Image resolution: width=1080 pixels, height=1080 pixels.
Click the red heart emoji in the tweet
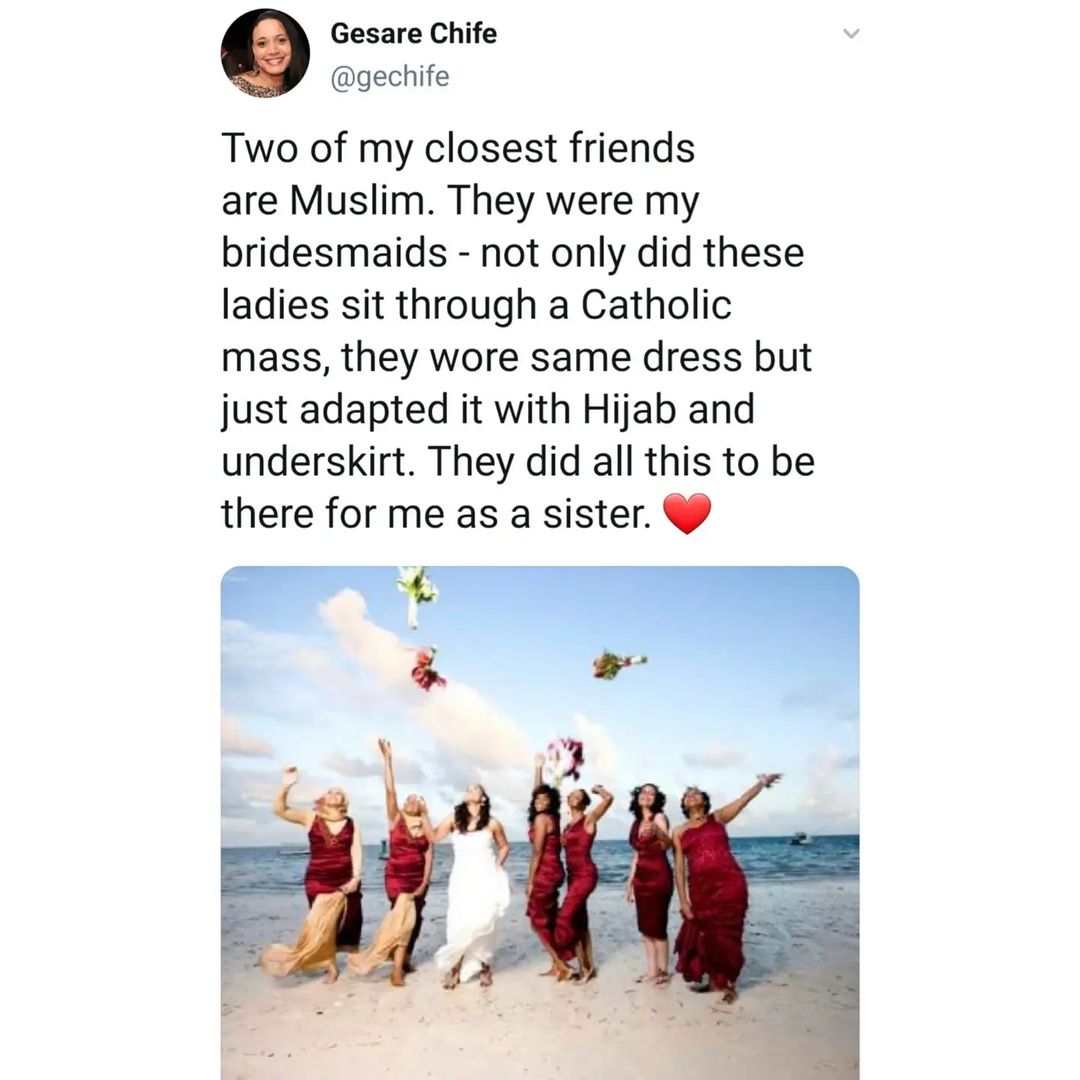point(686,514)
